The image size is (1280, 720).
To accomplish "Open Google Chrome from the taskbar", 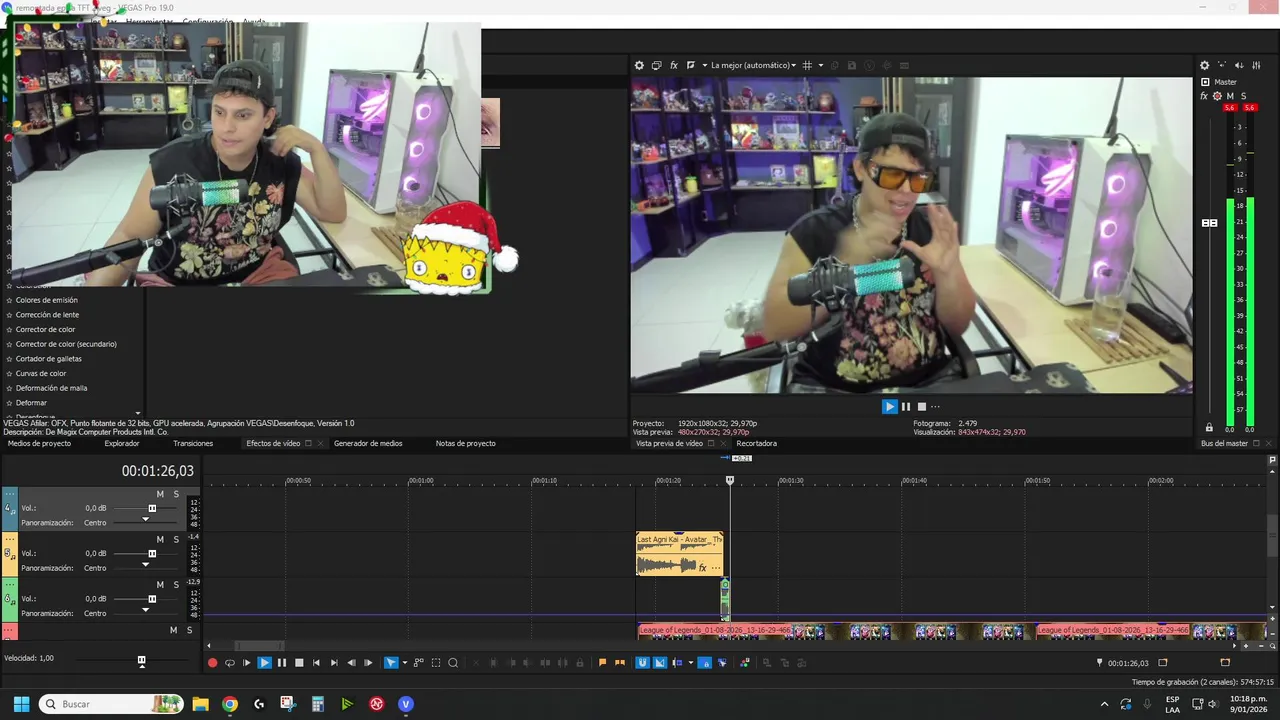I will tap(230, 704).
